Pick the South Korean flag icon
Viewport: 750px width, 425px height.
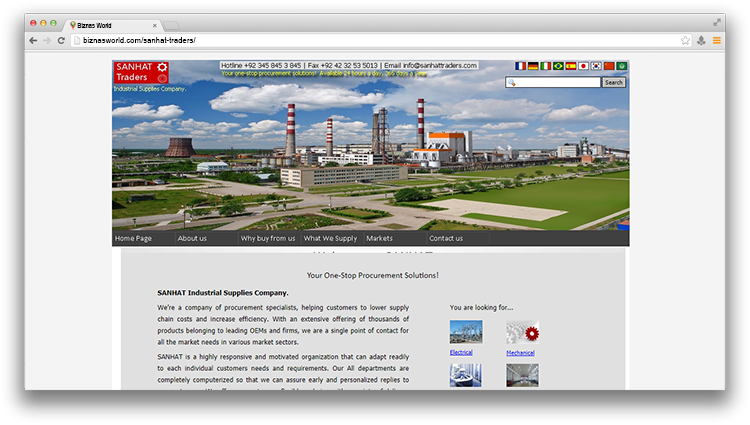pyautogui.click(x=596, y=66)
